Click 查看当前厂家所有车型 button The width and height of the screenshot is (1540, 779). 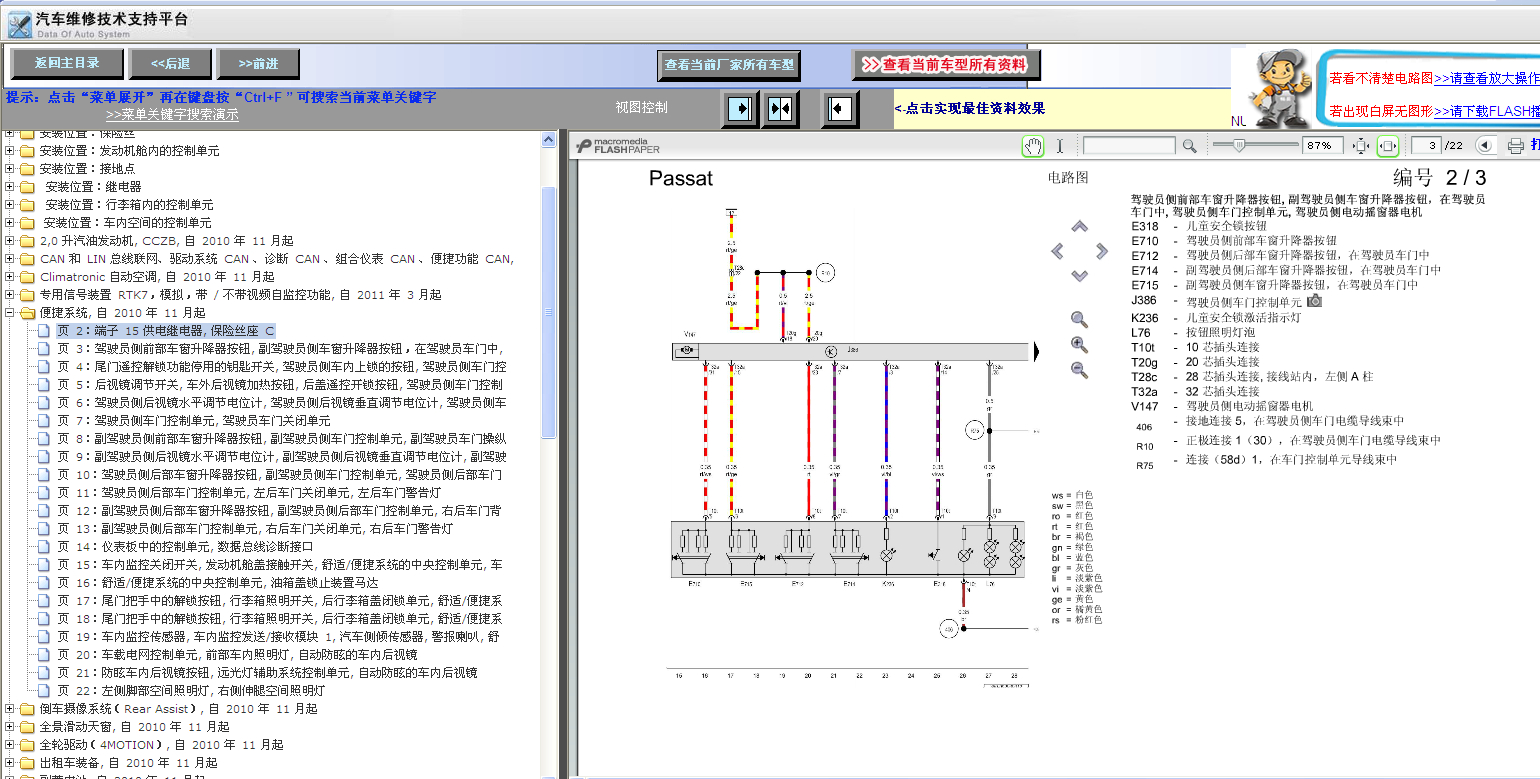[x=729, y=65]
